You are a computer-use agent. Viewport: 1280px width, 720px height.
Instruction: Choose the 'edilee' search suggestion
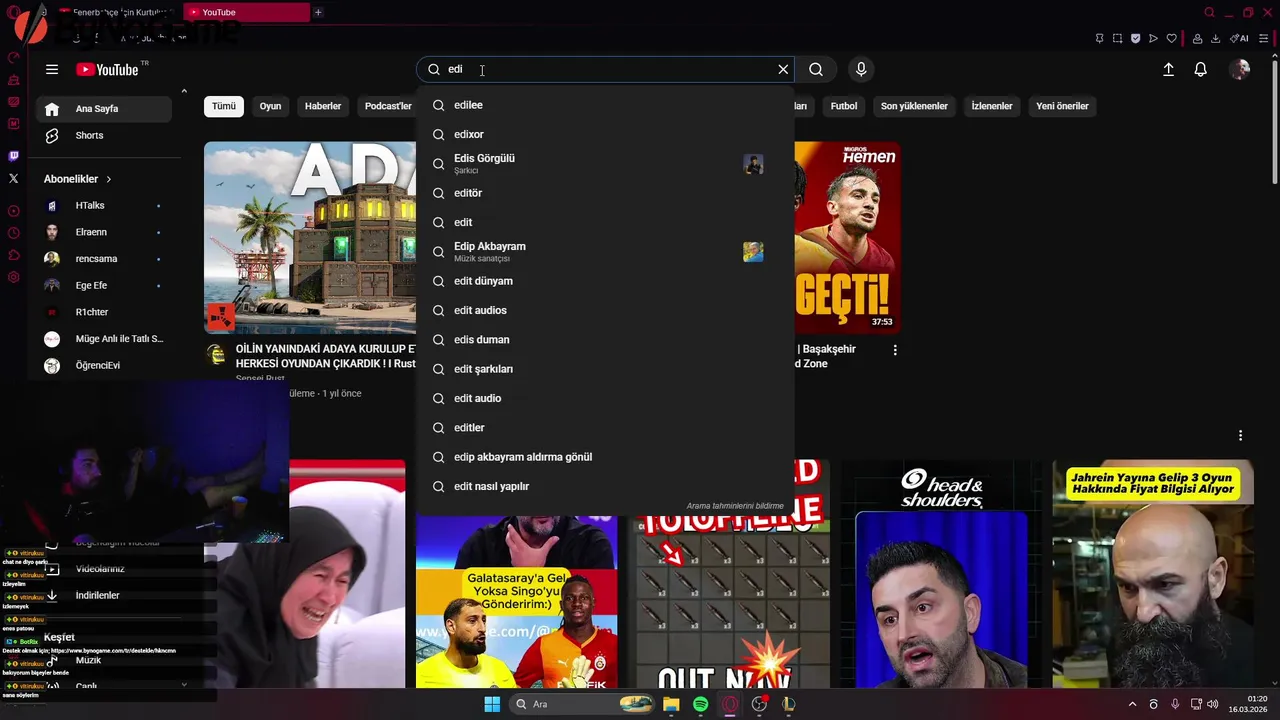tap(606, 105)
